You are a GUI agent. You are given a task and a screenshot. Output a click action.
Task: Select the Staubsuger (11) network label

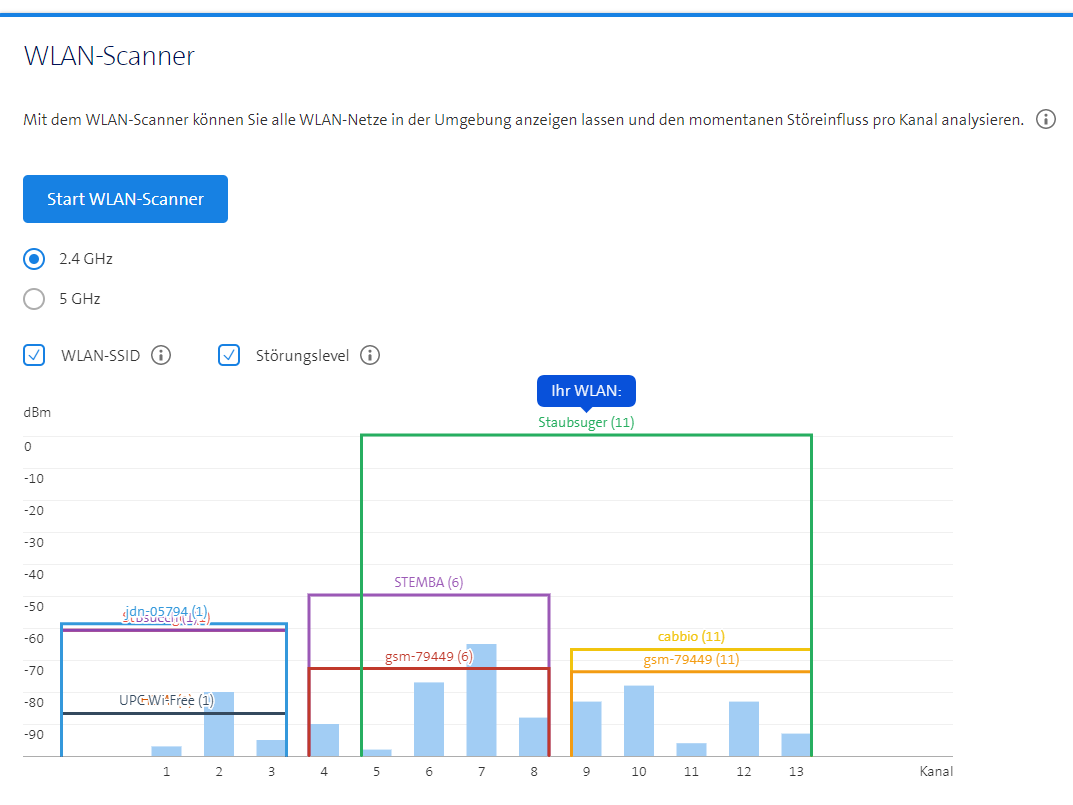point(586,422)
